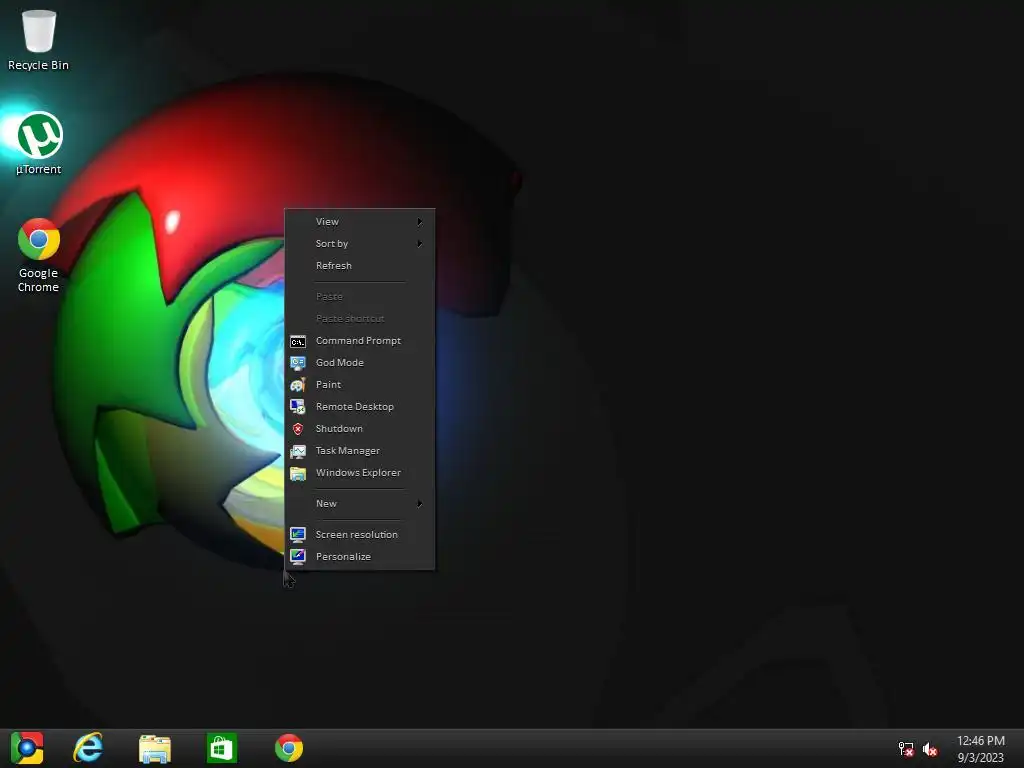Select God Mode in the context menu
This screenshot has width=1024, height=768.
point(360,363)
